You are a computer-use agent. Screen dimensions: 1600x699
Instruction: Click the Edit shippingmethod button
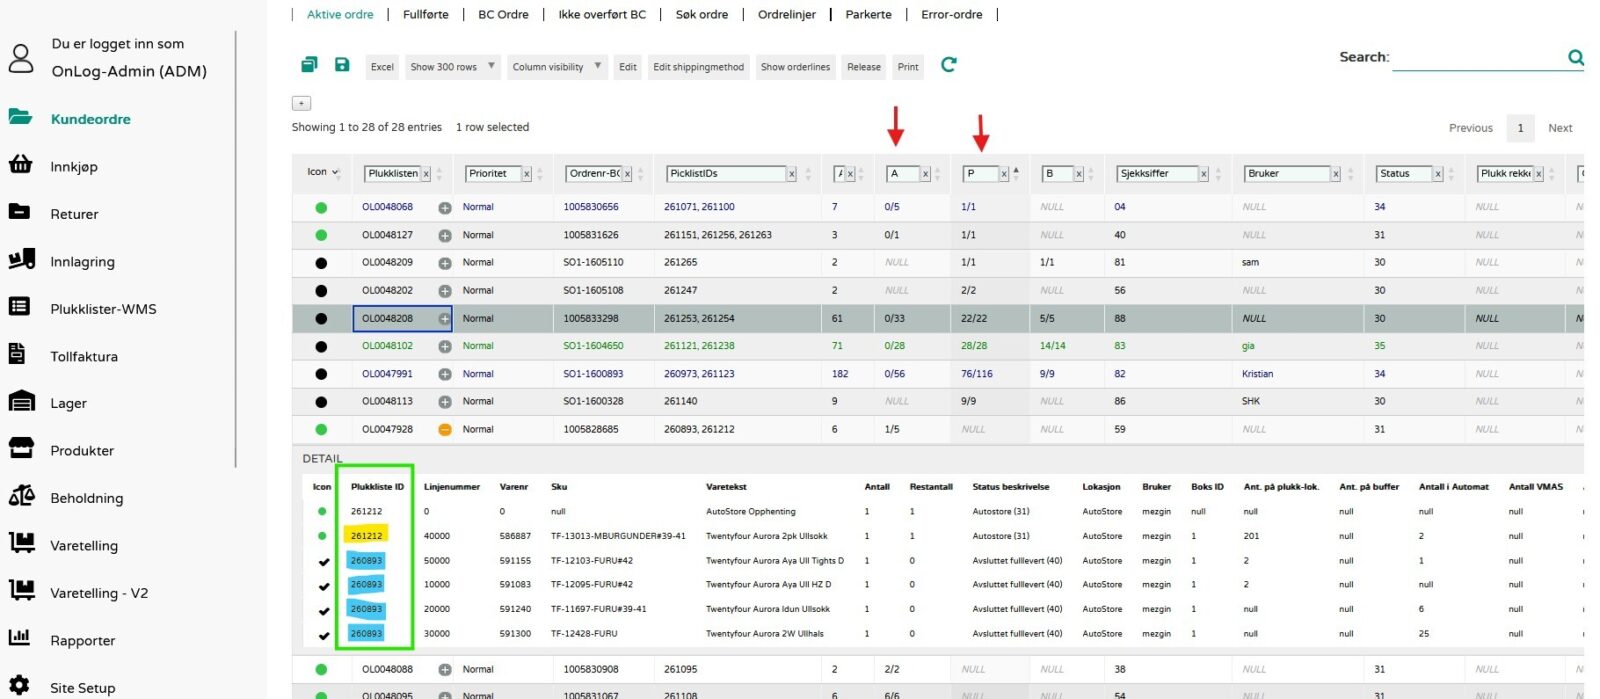[698, 67]
